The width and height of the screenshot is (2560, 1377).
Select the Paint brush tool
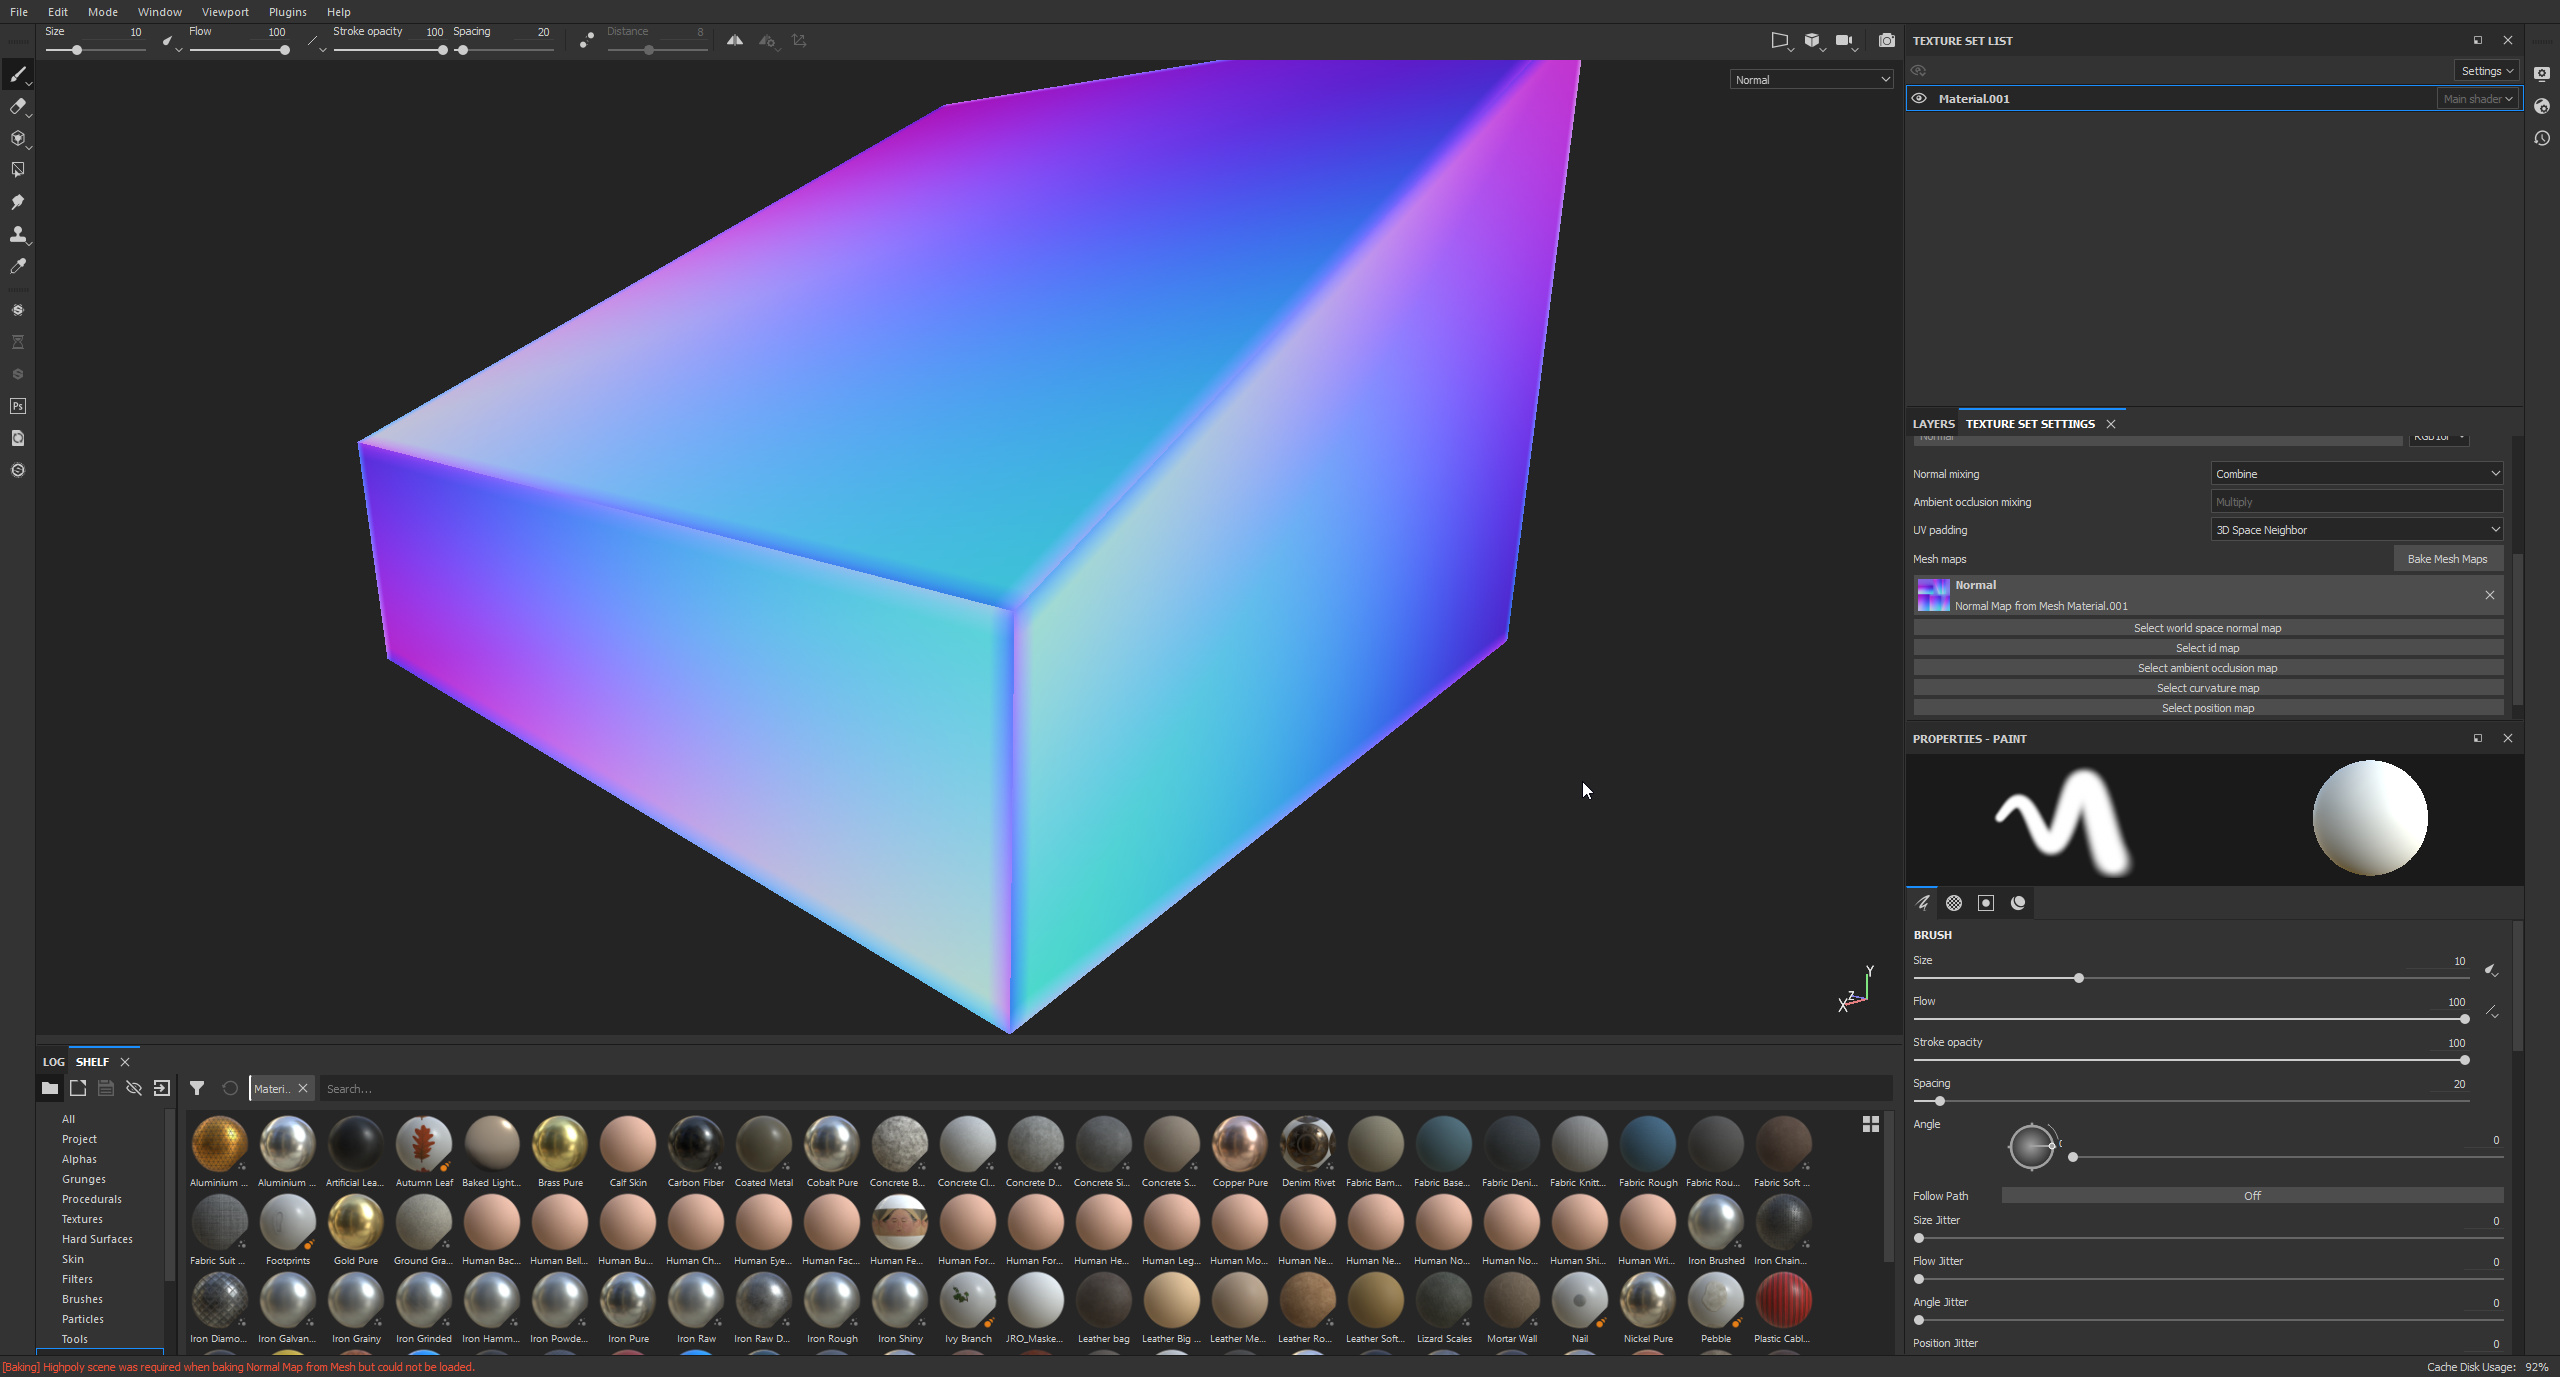[18, 76]
